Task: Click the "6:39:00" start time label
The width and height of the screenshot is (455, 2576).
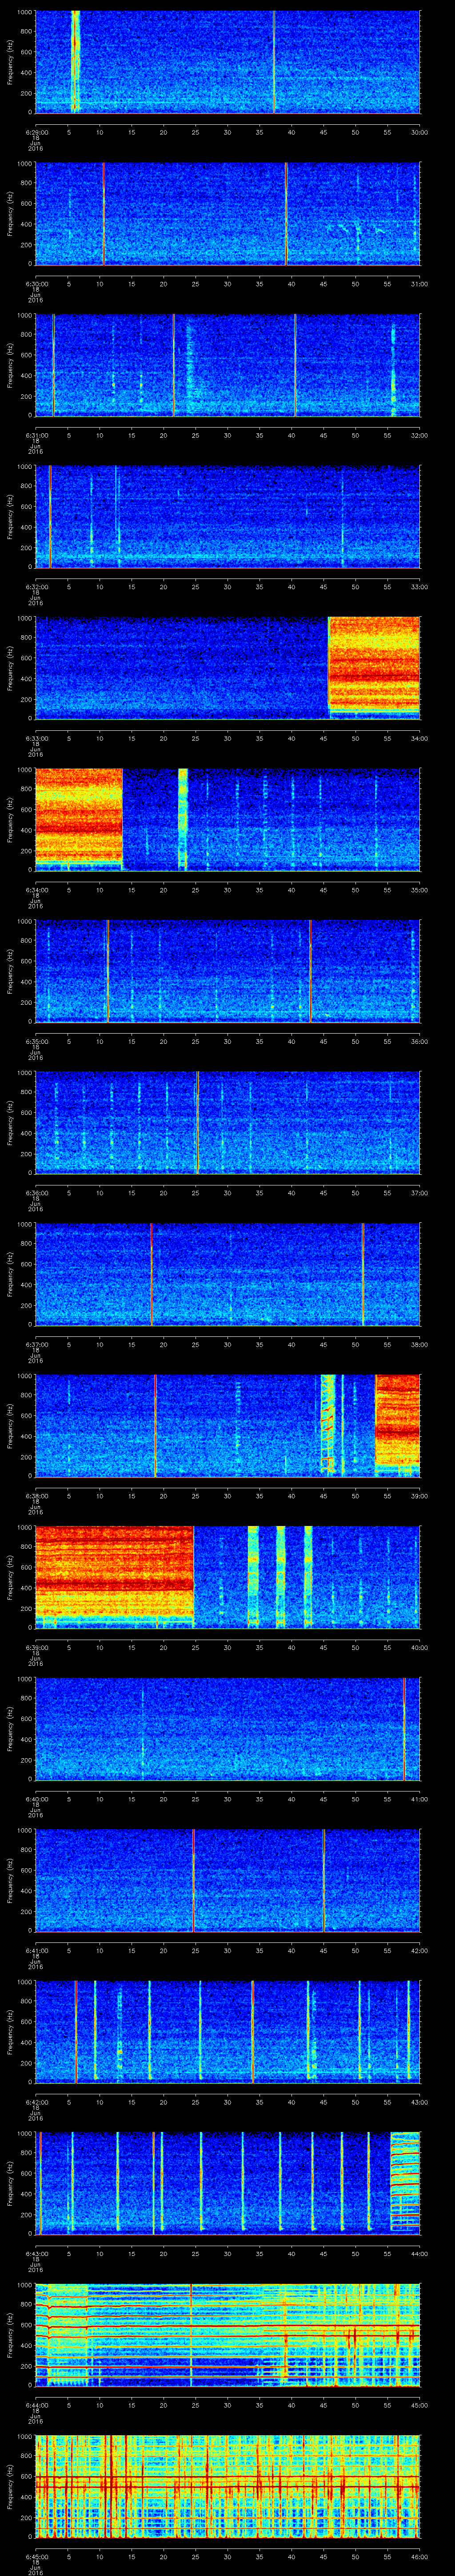Action: [36, 1647]
